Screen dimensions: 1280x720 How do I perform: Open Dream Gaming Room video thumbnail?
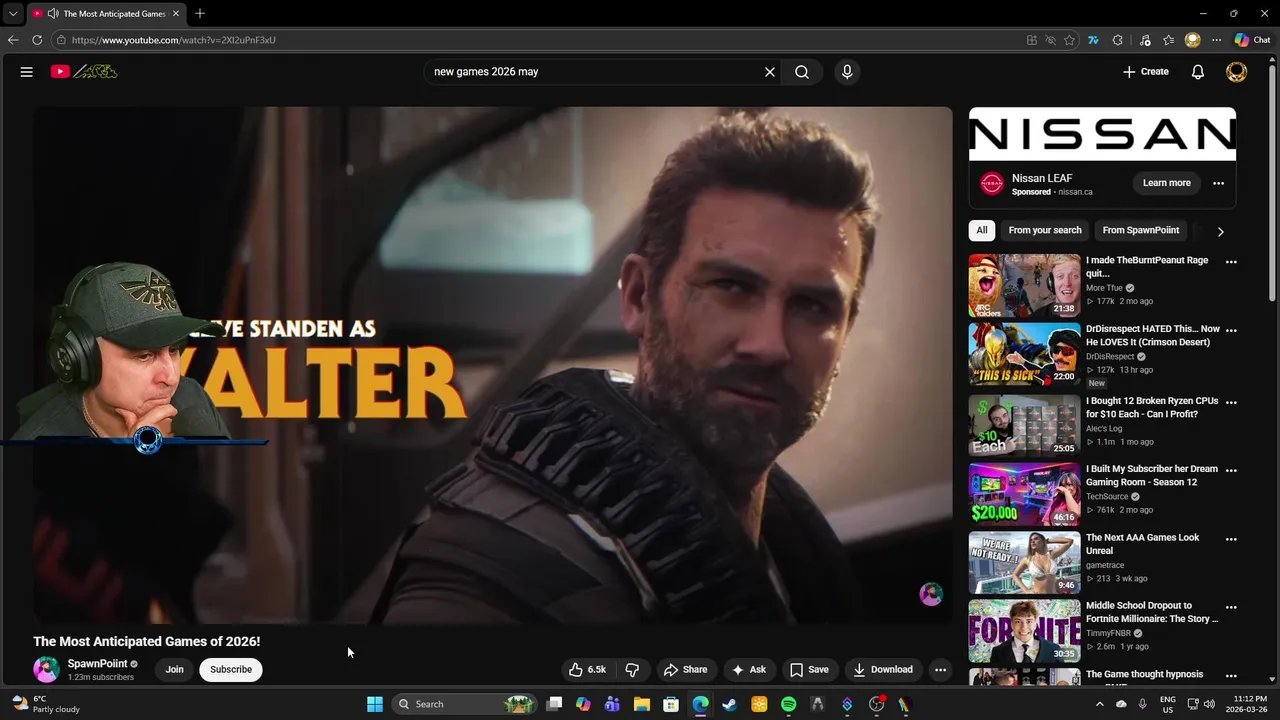[x=1024, y=494]
